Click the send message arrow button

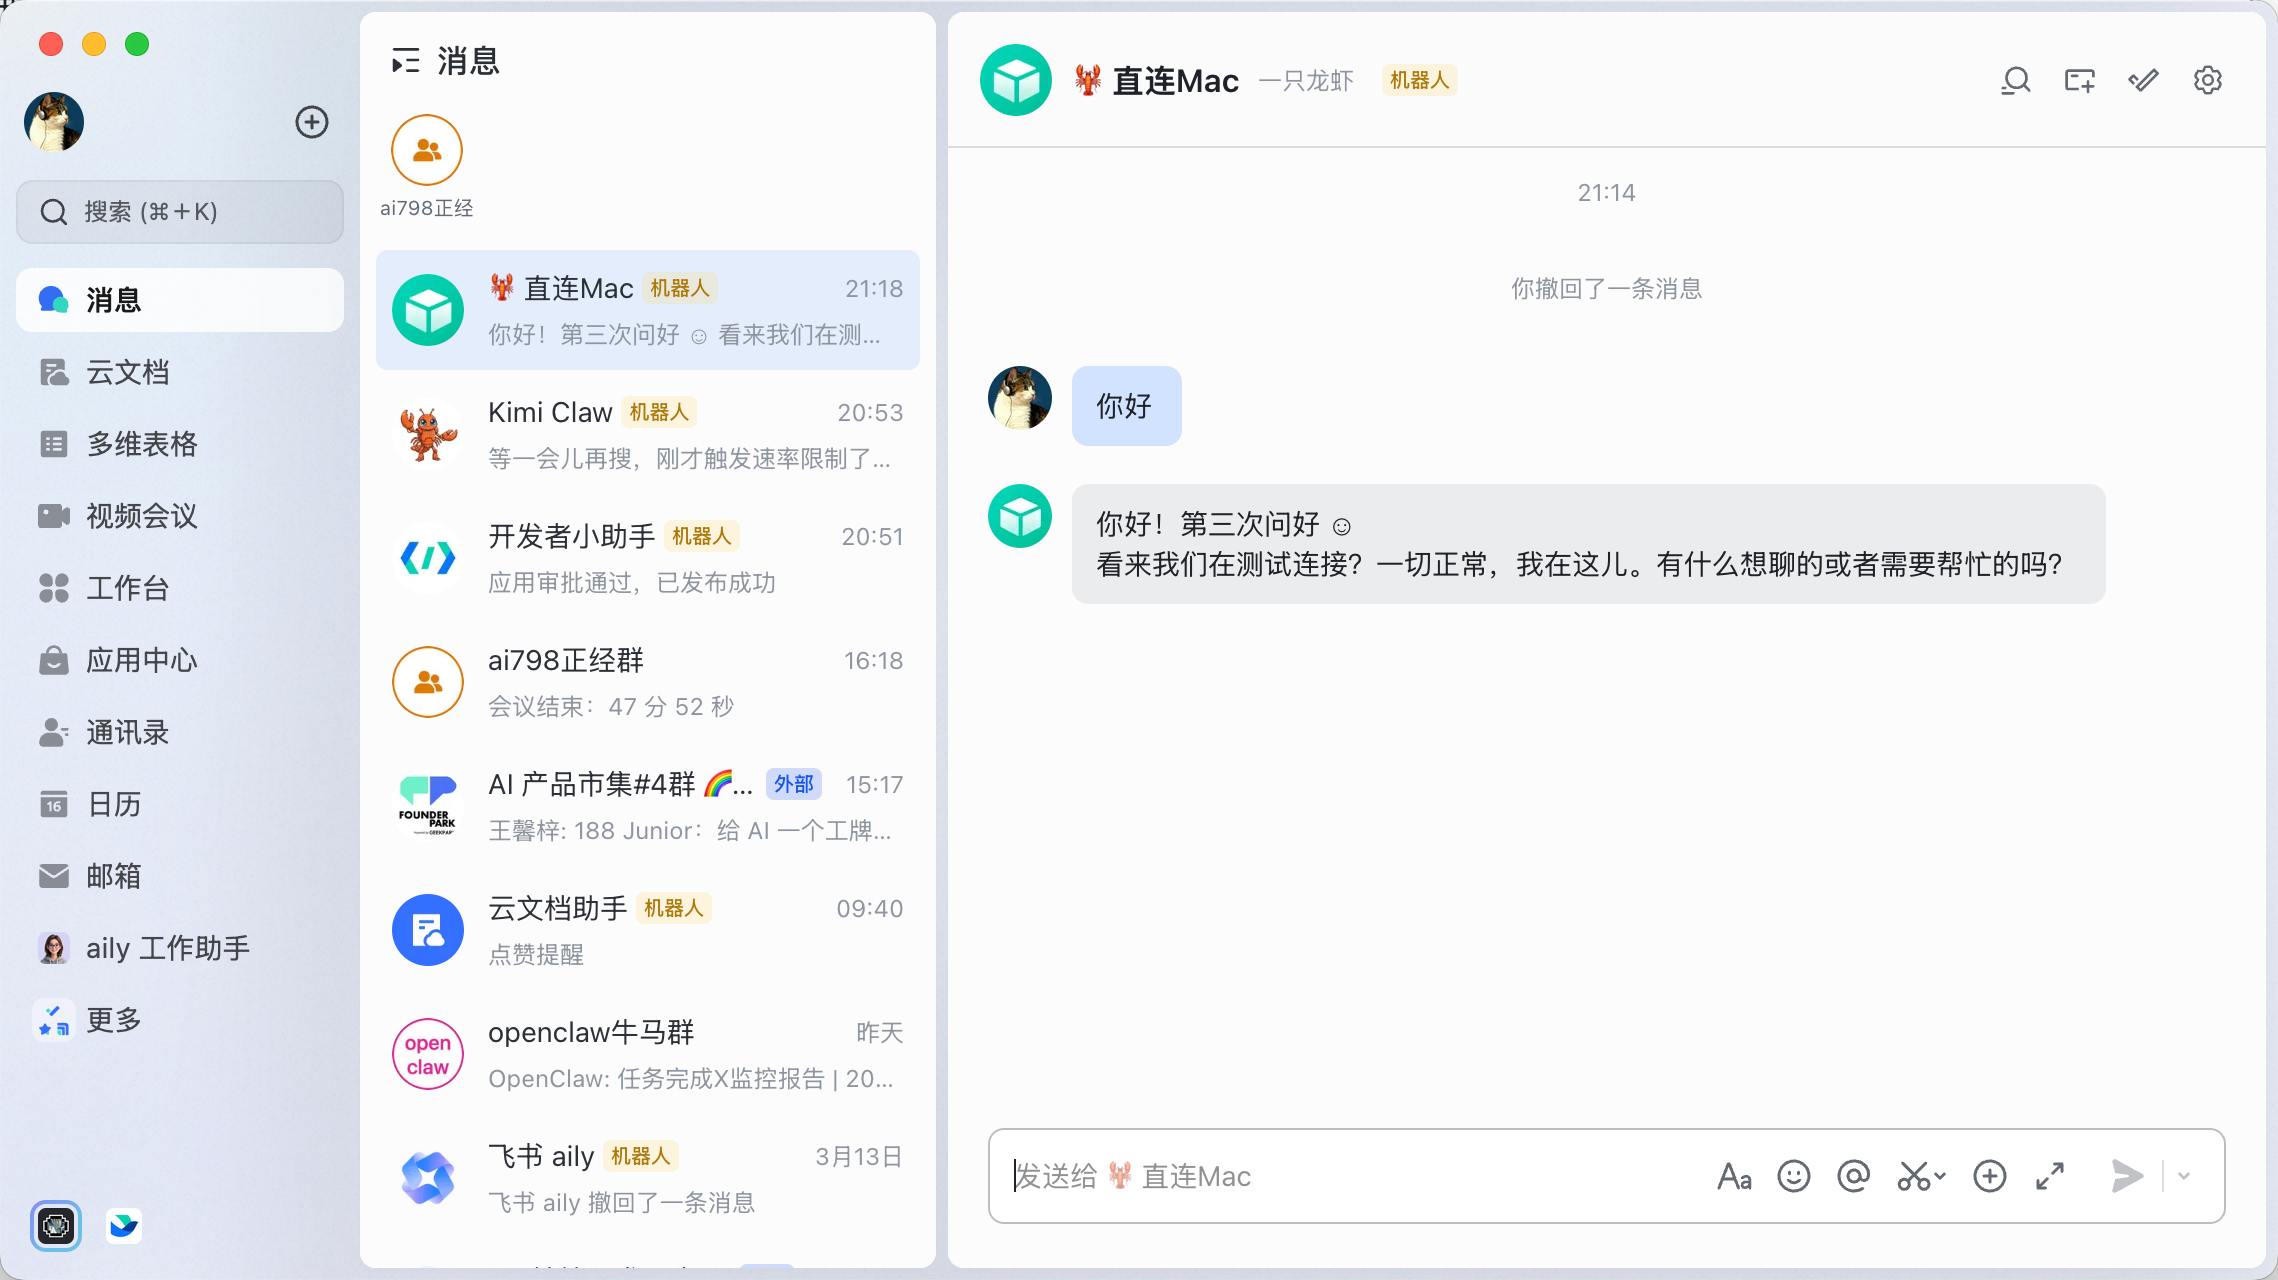(2126, 1176)
